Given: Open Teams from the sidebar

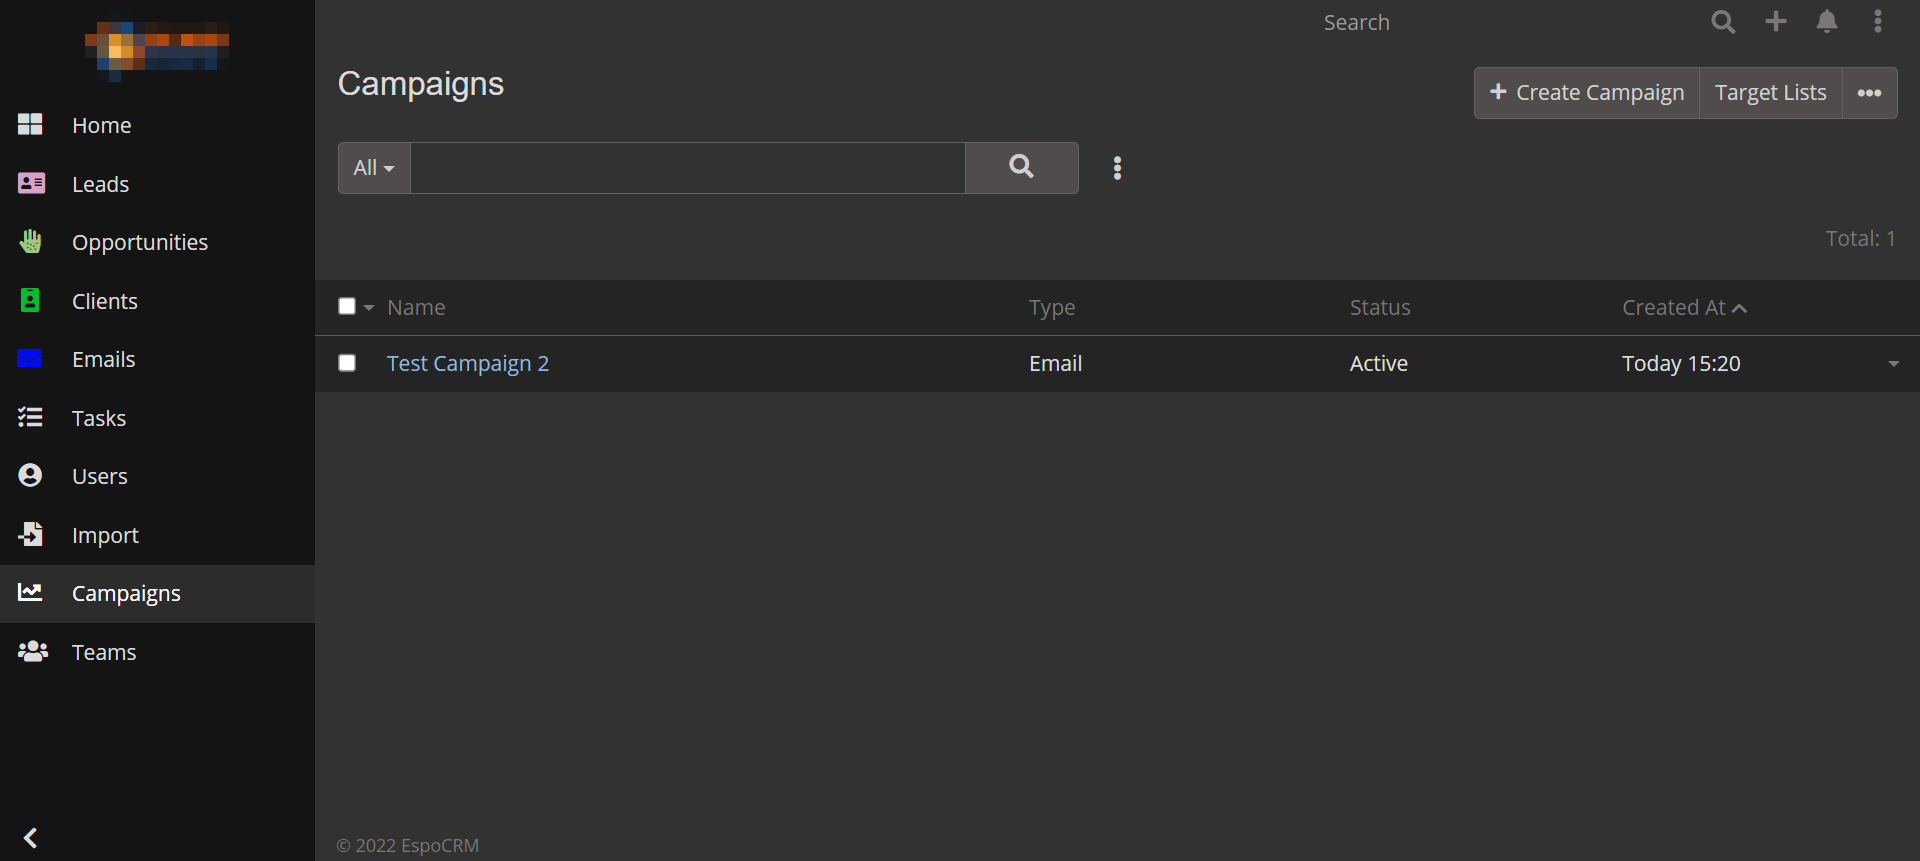Looking at the screenshot, I should tap(103, 652).
